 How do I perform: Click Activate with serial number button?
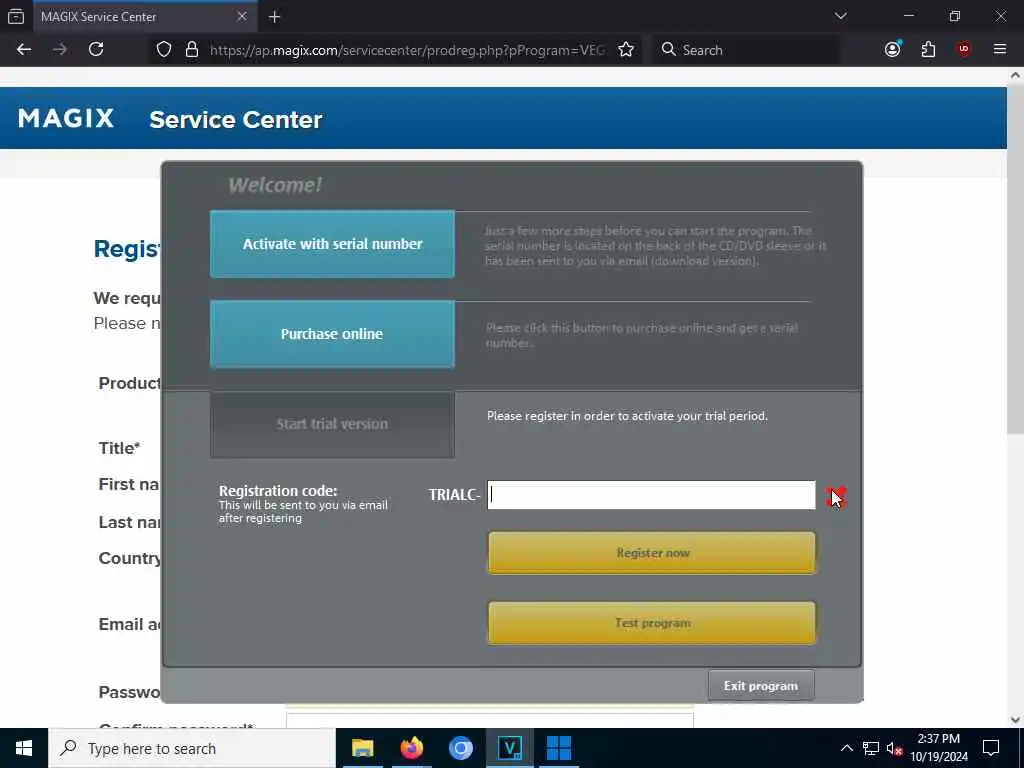click(x=332, y=244)
